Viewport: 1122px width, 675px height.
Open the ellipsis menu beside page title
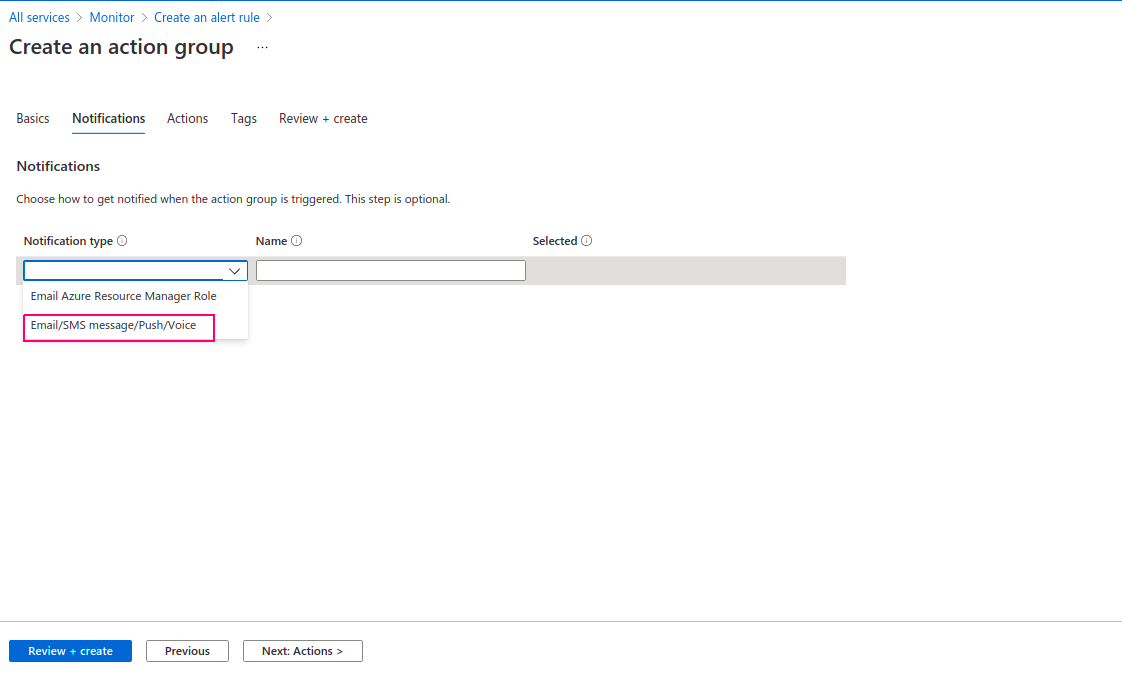click(263, 47)
